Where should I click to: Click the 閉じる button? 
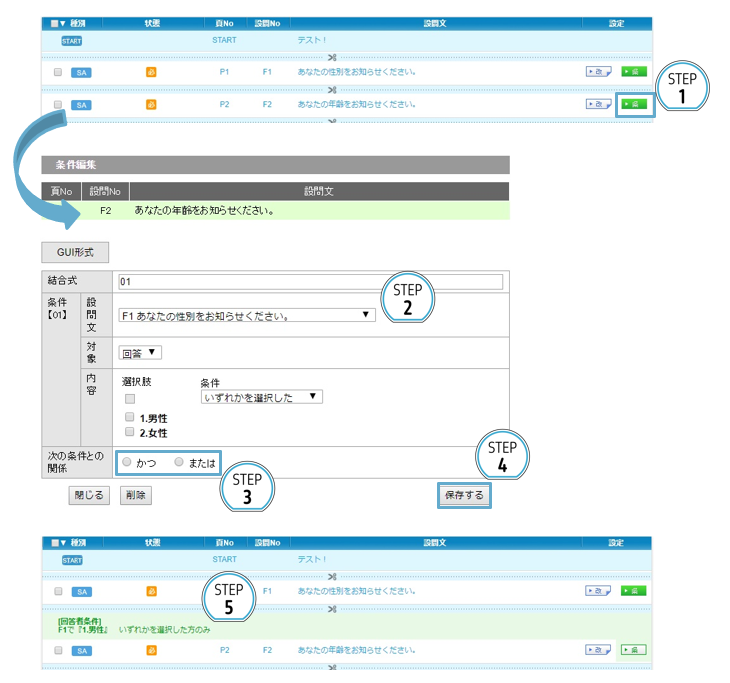pos(88,495)
